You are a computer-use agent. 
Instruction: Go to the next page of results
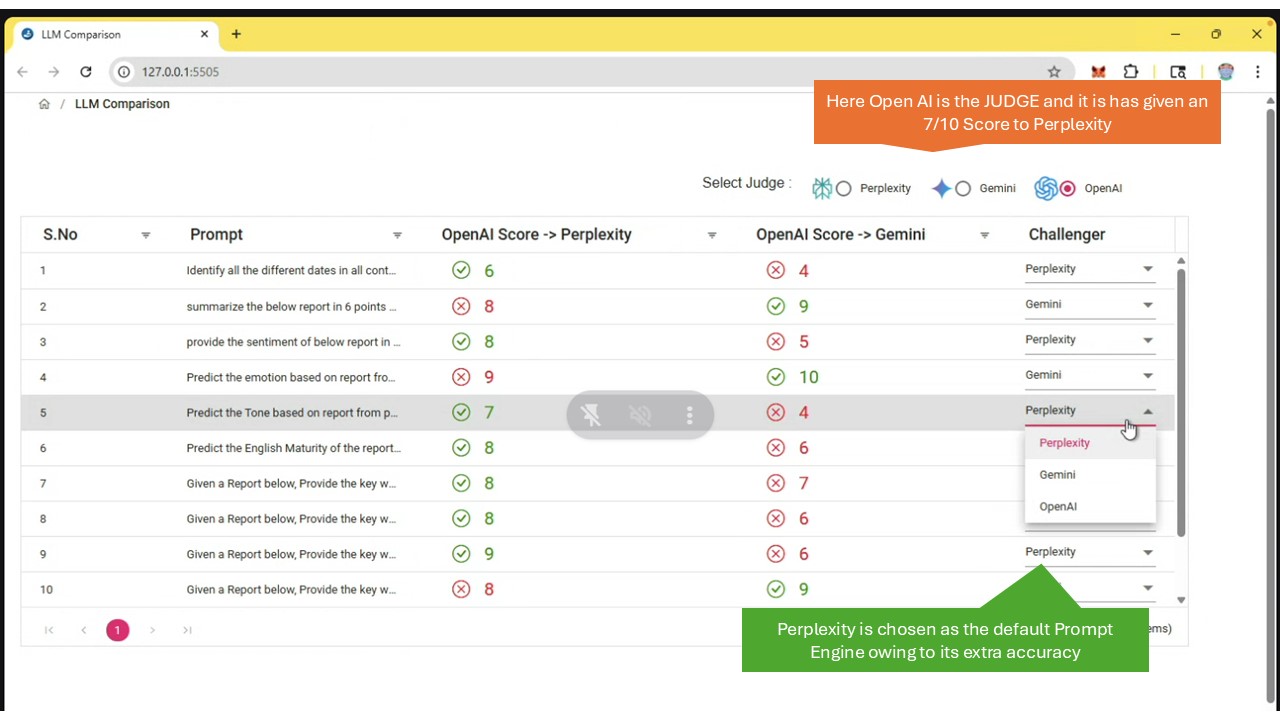152,630
